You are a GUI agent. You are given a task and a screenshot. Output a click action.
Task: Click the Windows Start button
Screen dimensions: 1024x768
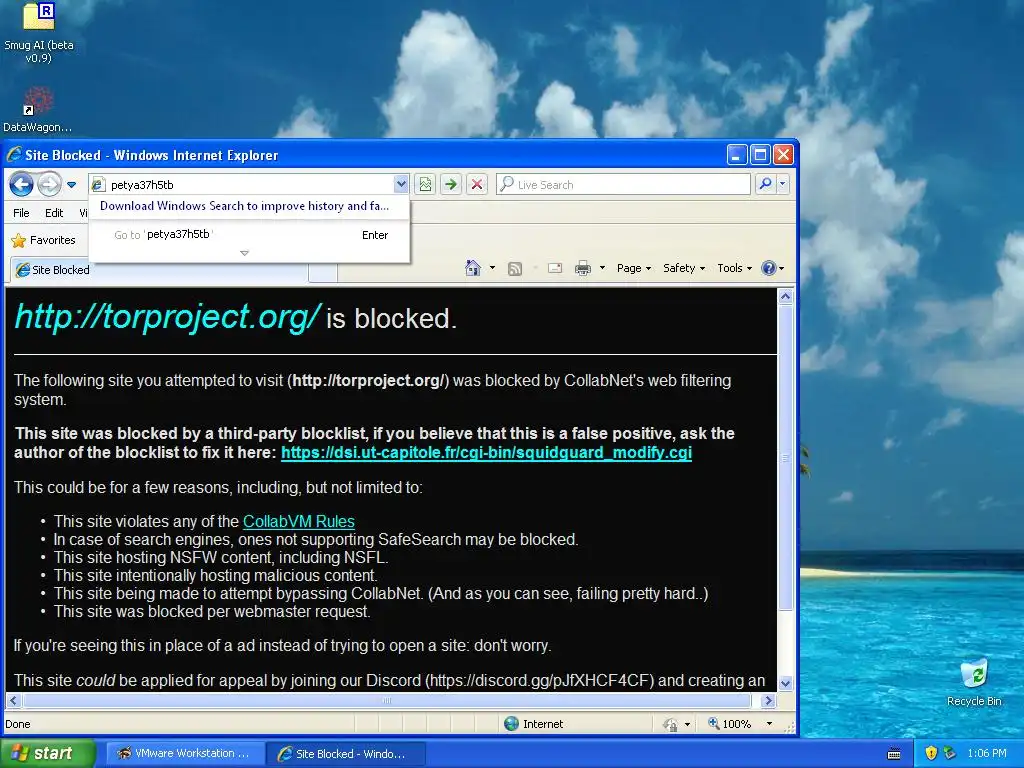(x=47, y=753)
